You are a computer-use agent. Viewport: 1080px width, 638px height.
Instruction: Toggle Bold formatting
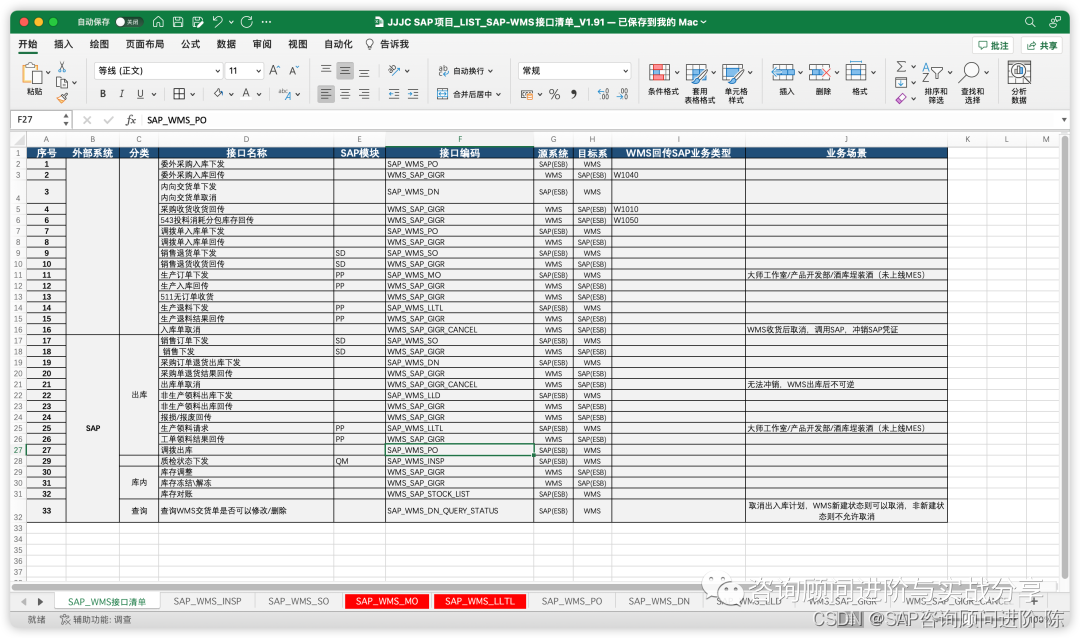(103, 94)
